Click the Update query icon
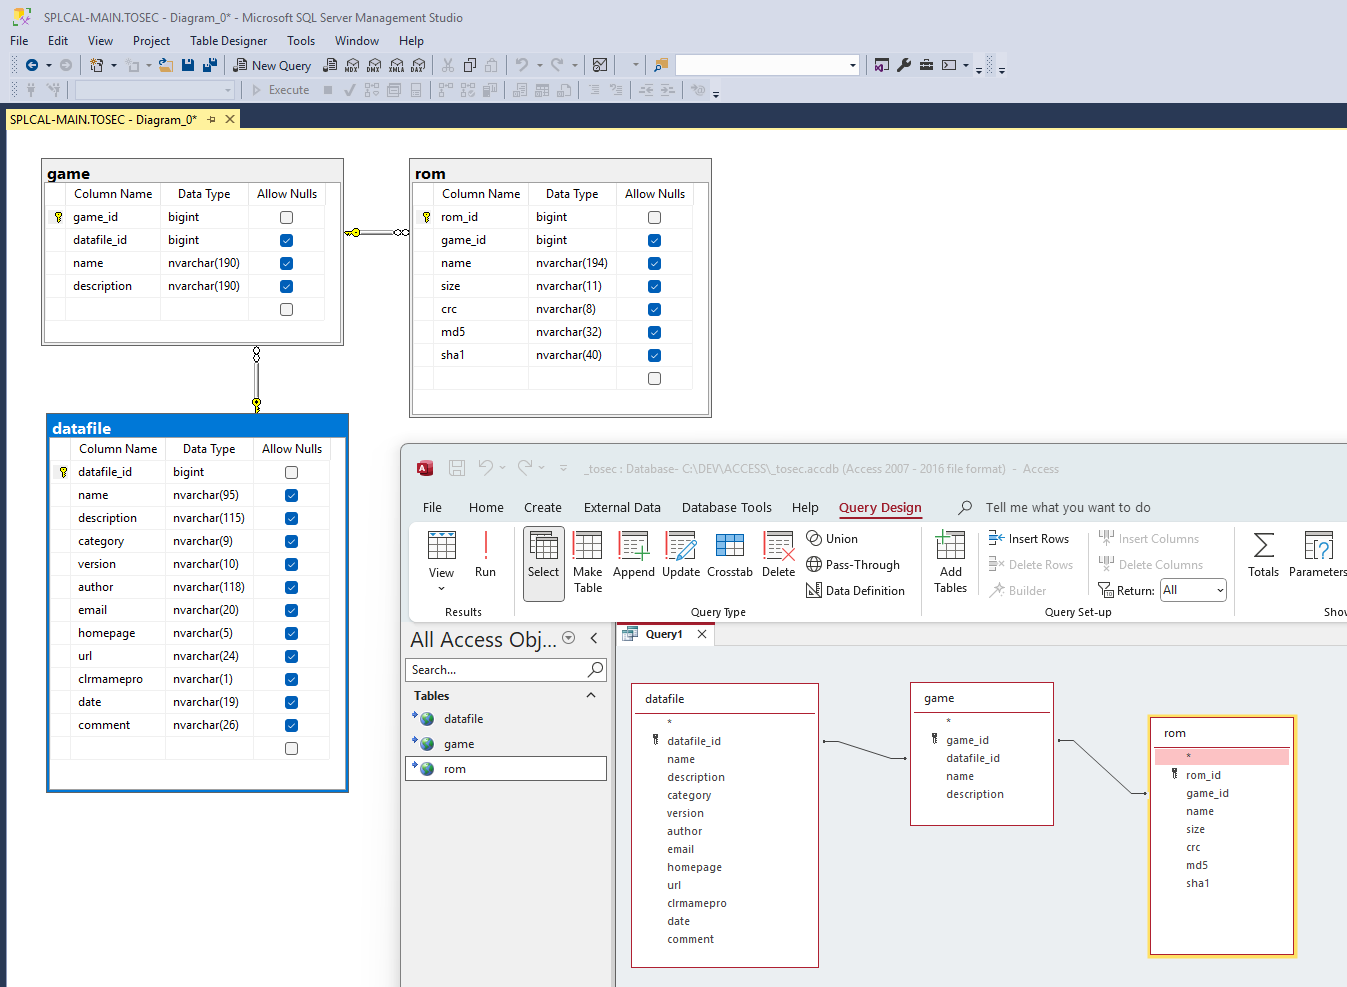The width and height of the screenshot is (1347, 987). [x=681, y=555]
